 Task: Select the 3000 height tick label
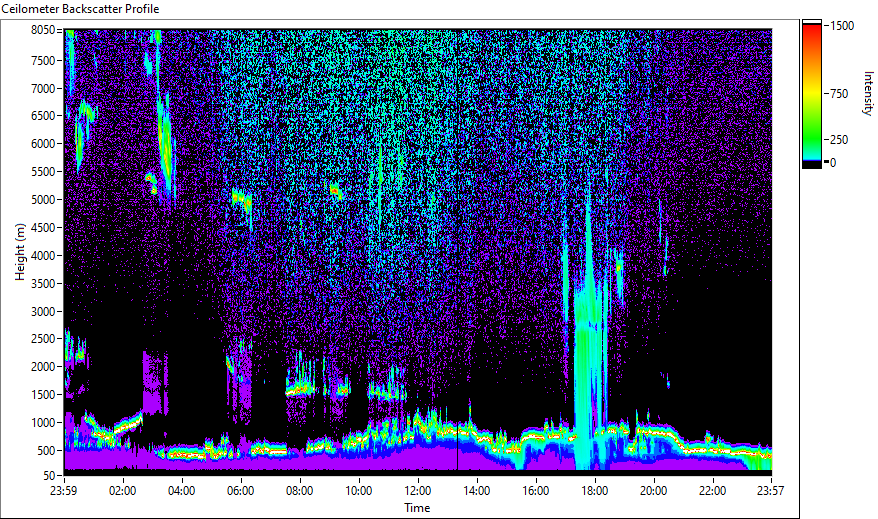click(x=43, y=312)
